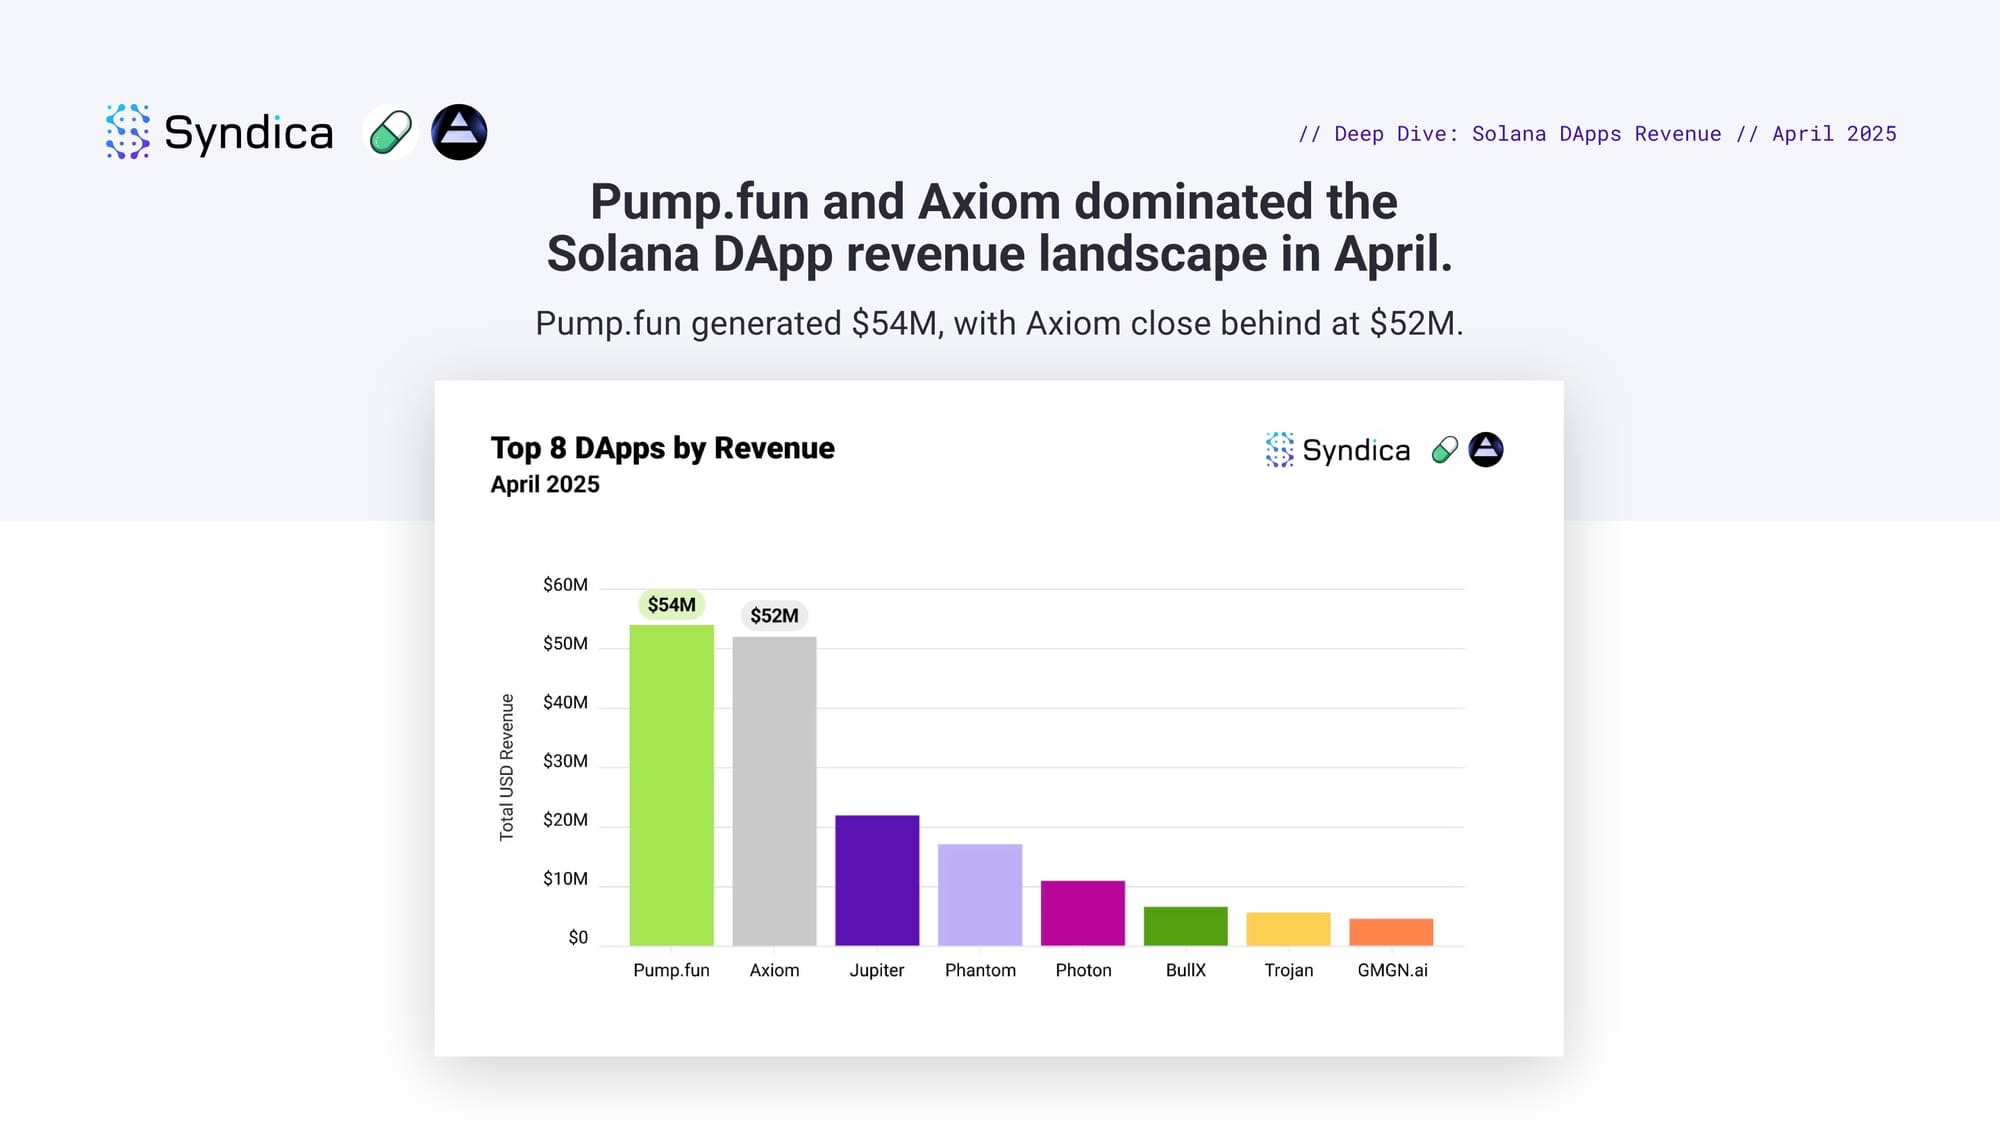The image size is (2000, 1125).
Task: Click the Total USD Revenue axis label
Action: click(507, 767)
